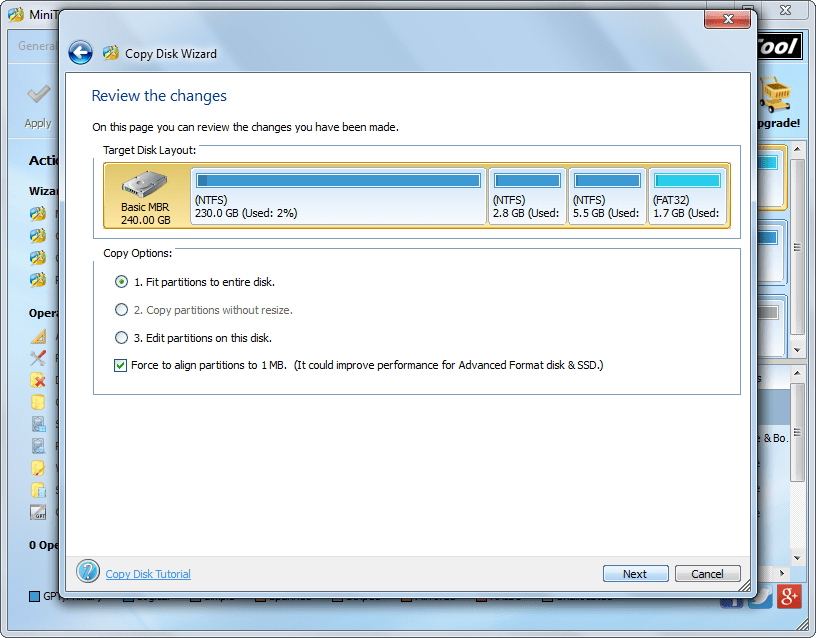Open the General menu in main window
The image size is (816, 638).
pyautogui.click(x=36, y=46)
